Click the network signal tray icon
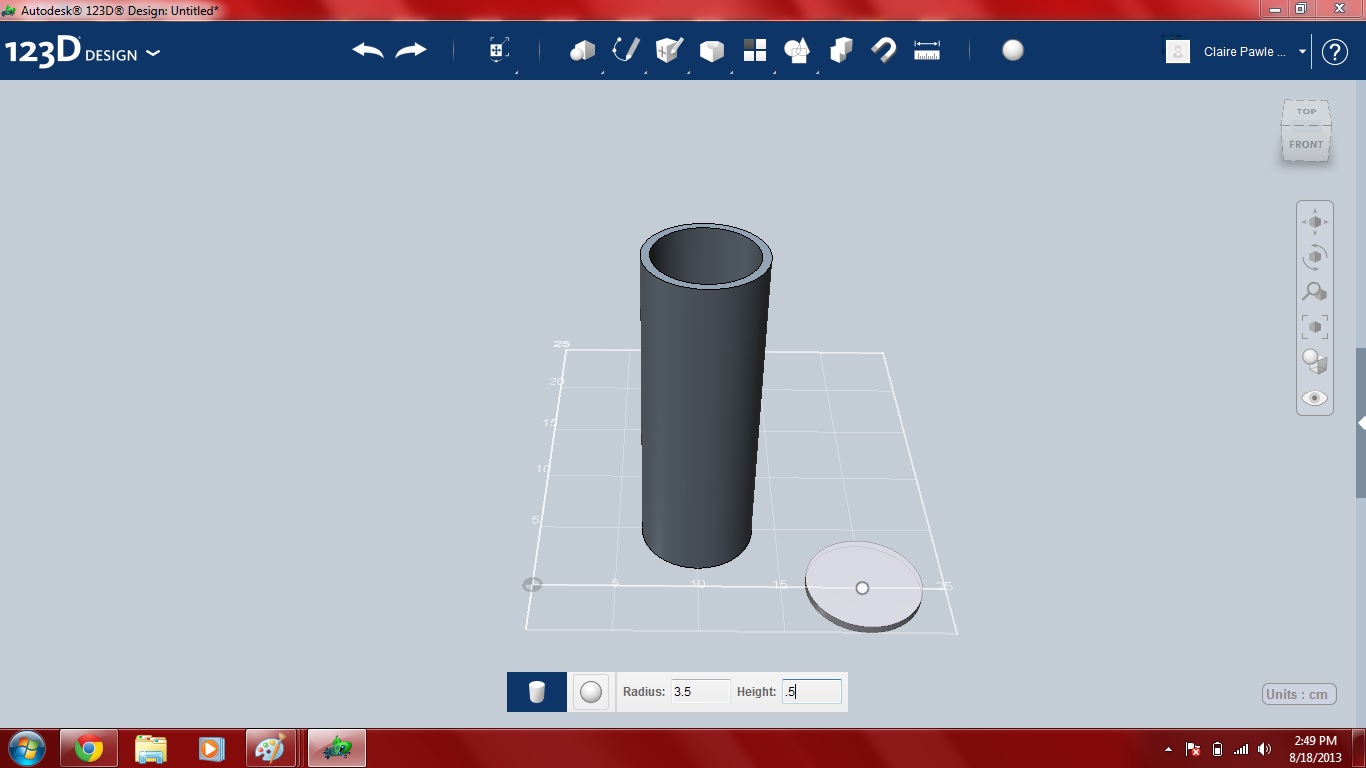 (x=1241, y=749)
